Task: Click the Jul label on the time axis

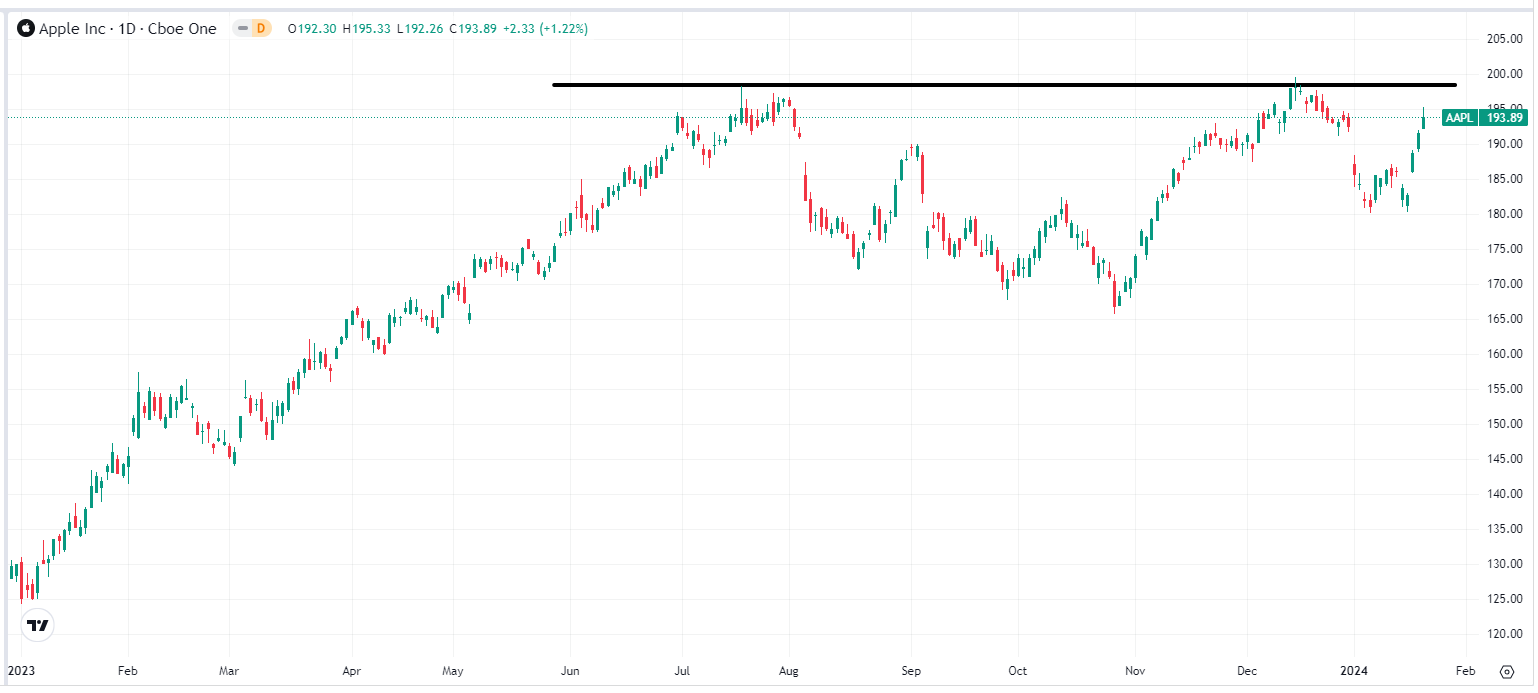Action: [x=683, y=671]
